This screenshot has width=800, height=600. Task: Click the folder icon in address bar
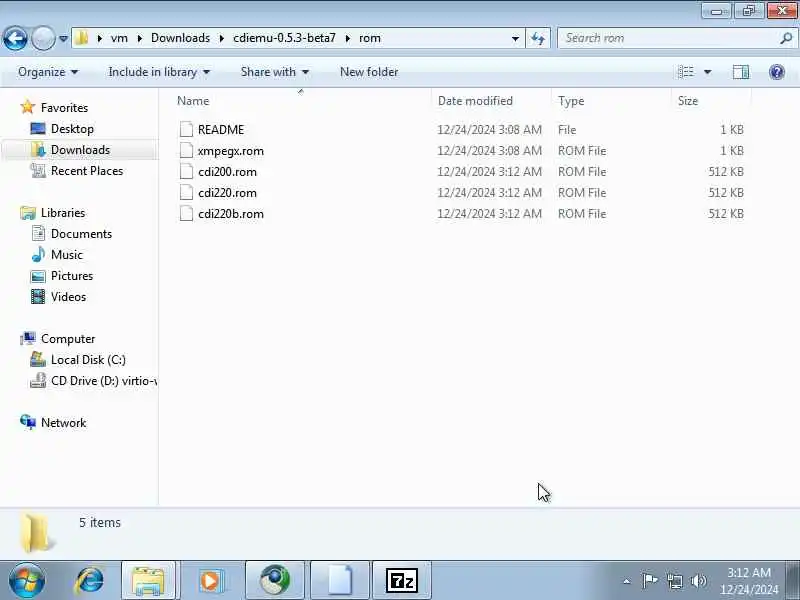click(82, 38)
